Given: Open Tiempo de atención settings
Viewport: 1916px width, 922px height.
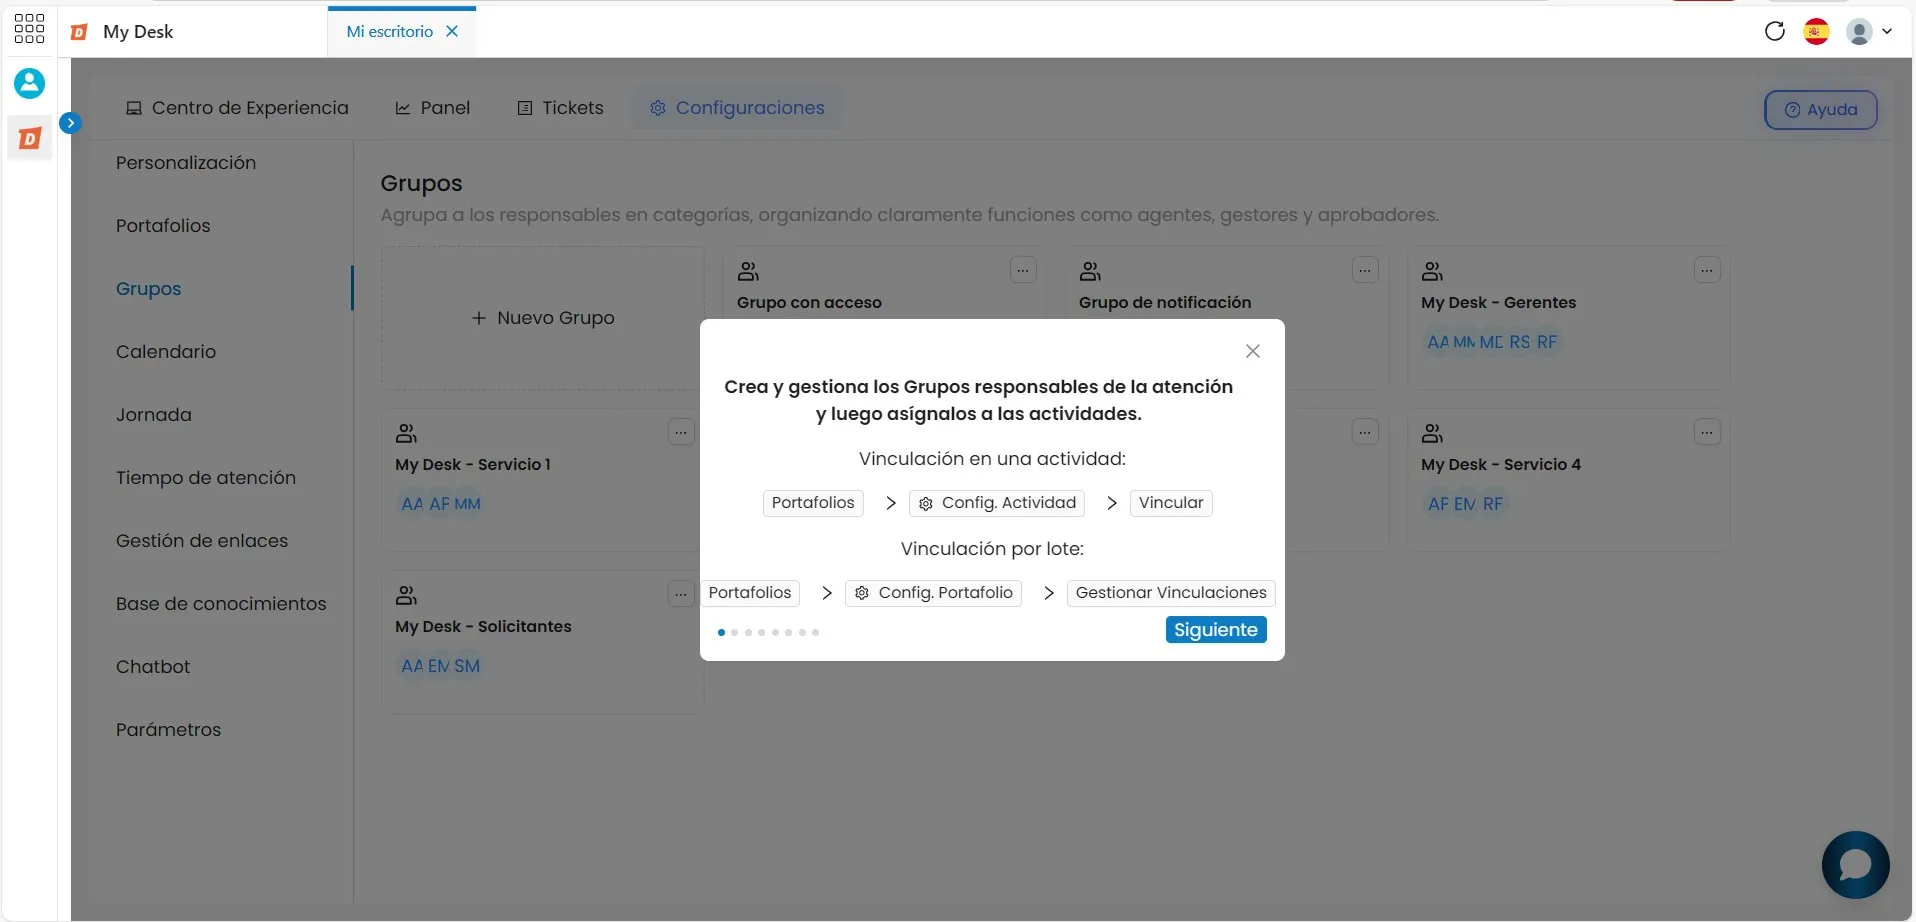Looking at the screenshot, I should (x=206, y=478).
